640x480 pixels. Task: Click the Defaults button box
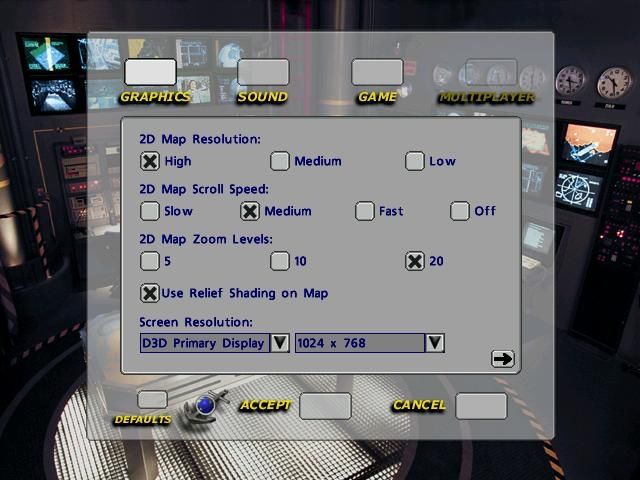pos(152,399)
